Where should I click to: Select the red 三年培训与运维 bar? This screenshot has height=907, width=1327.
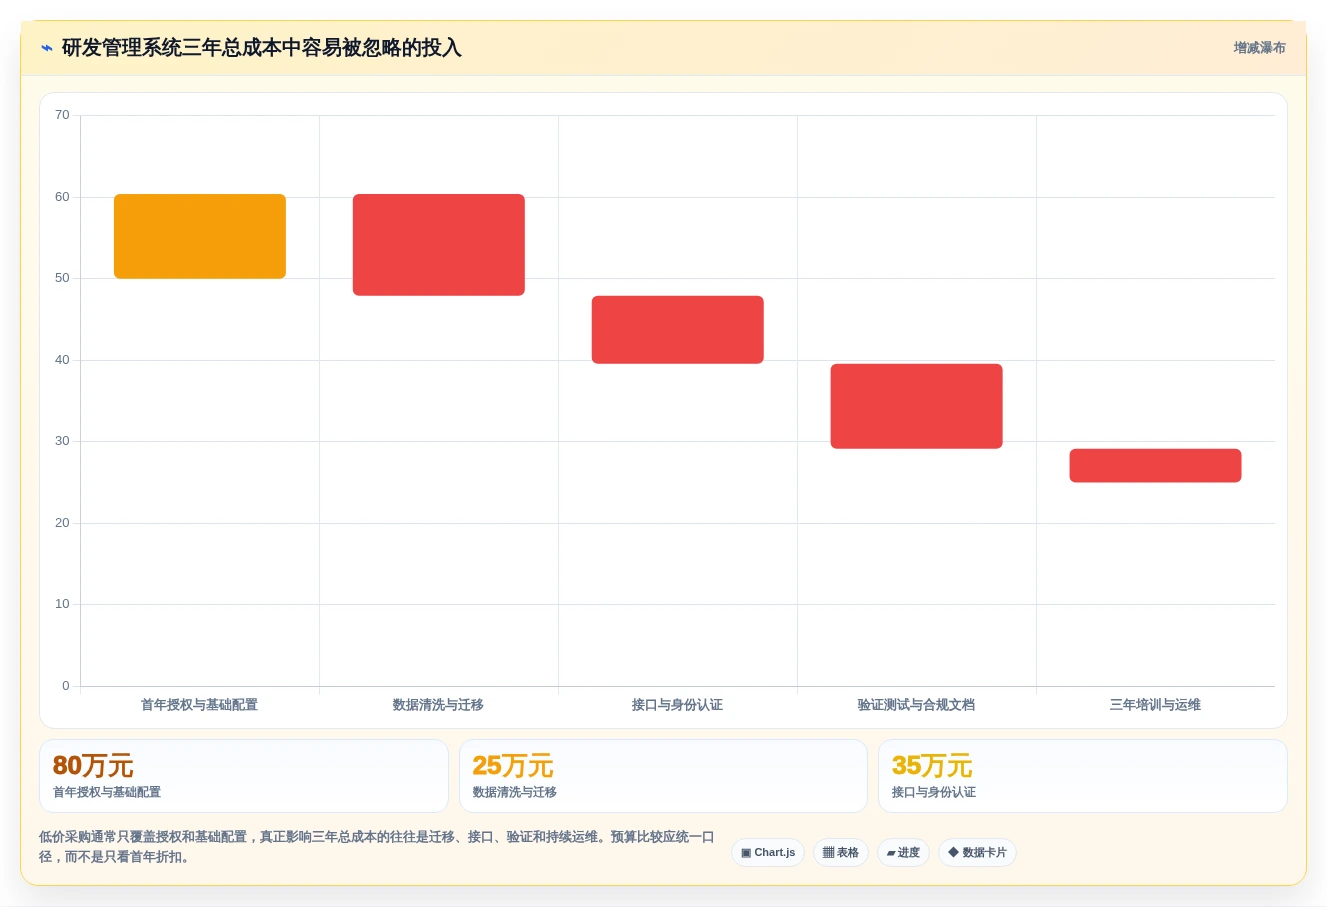click(1156, 466)
